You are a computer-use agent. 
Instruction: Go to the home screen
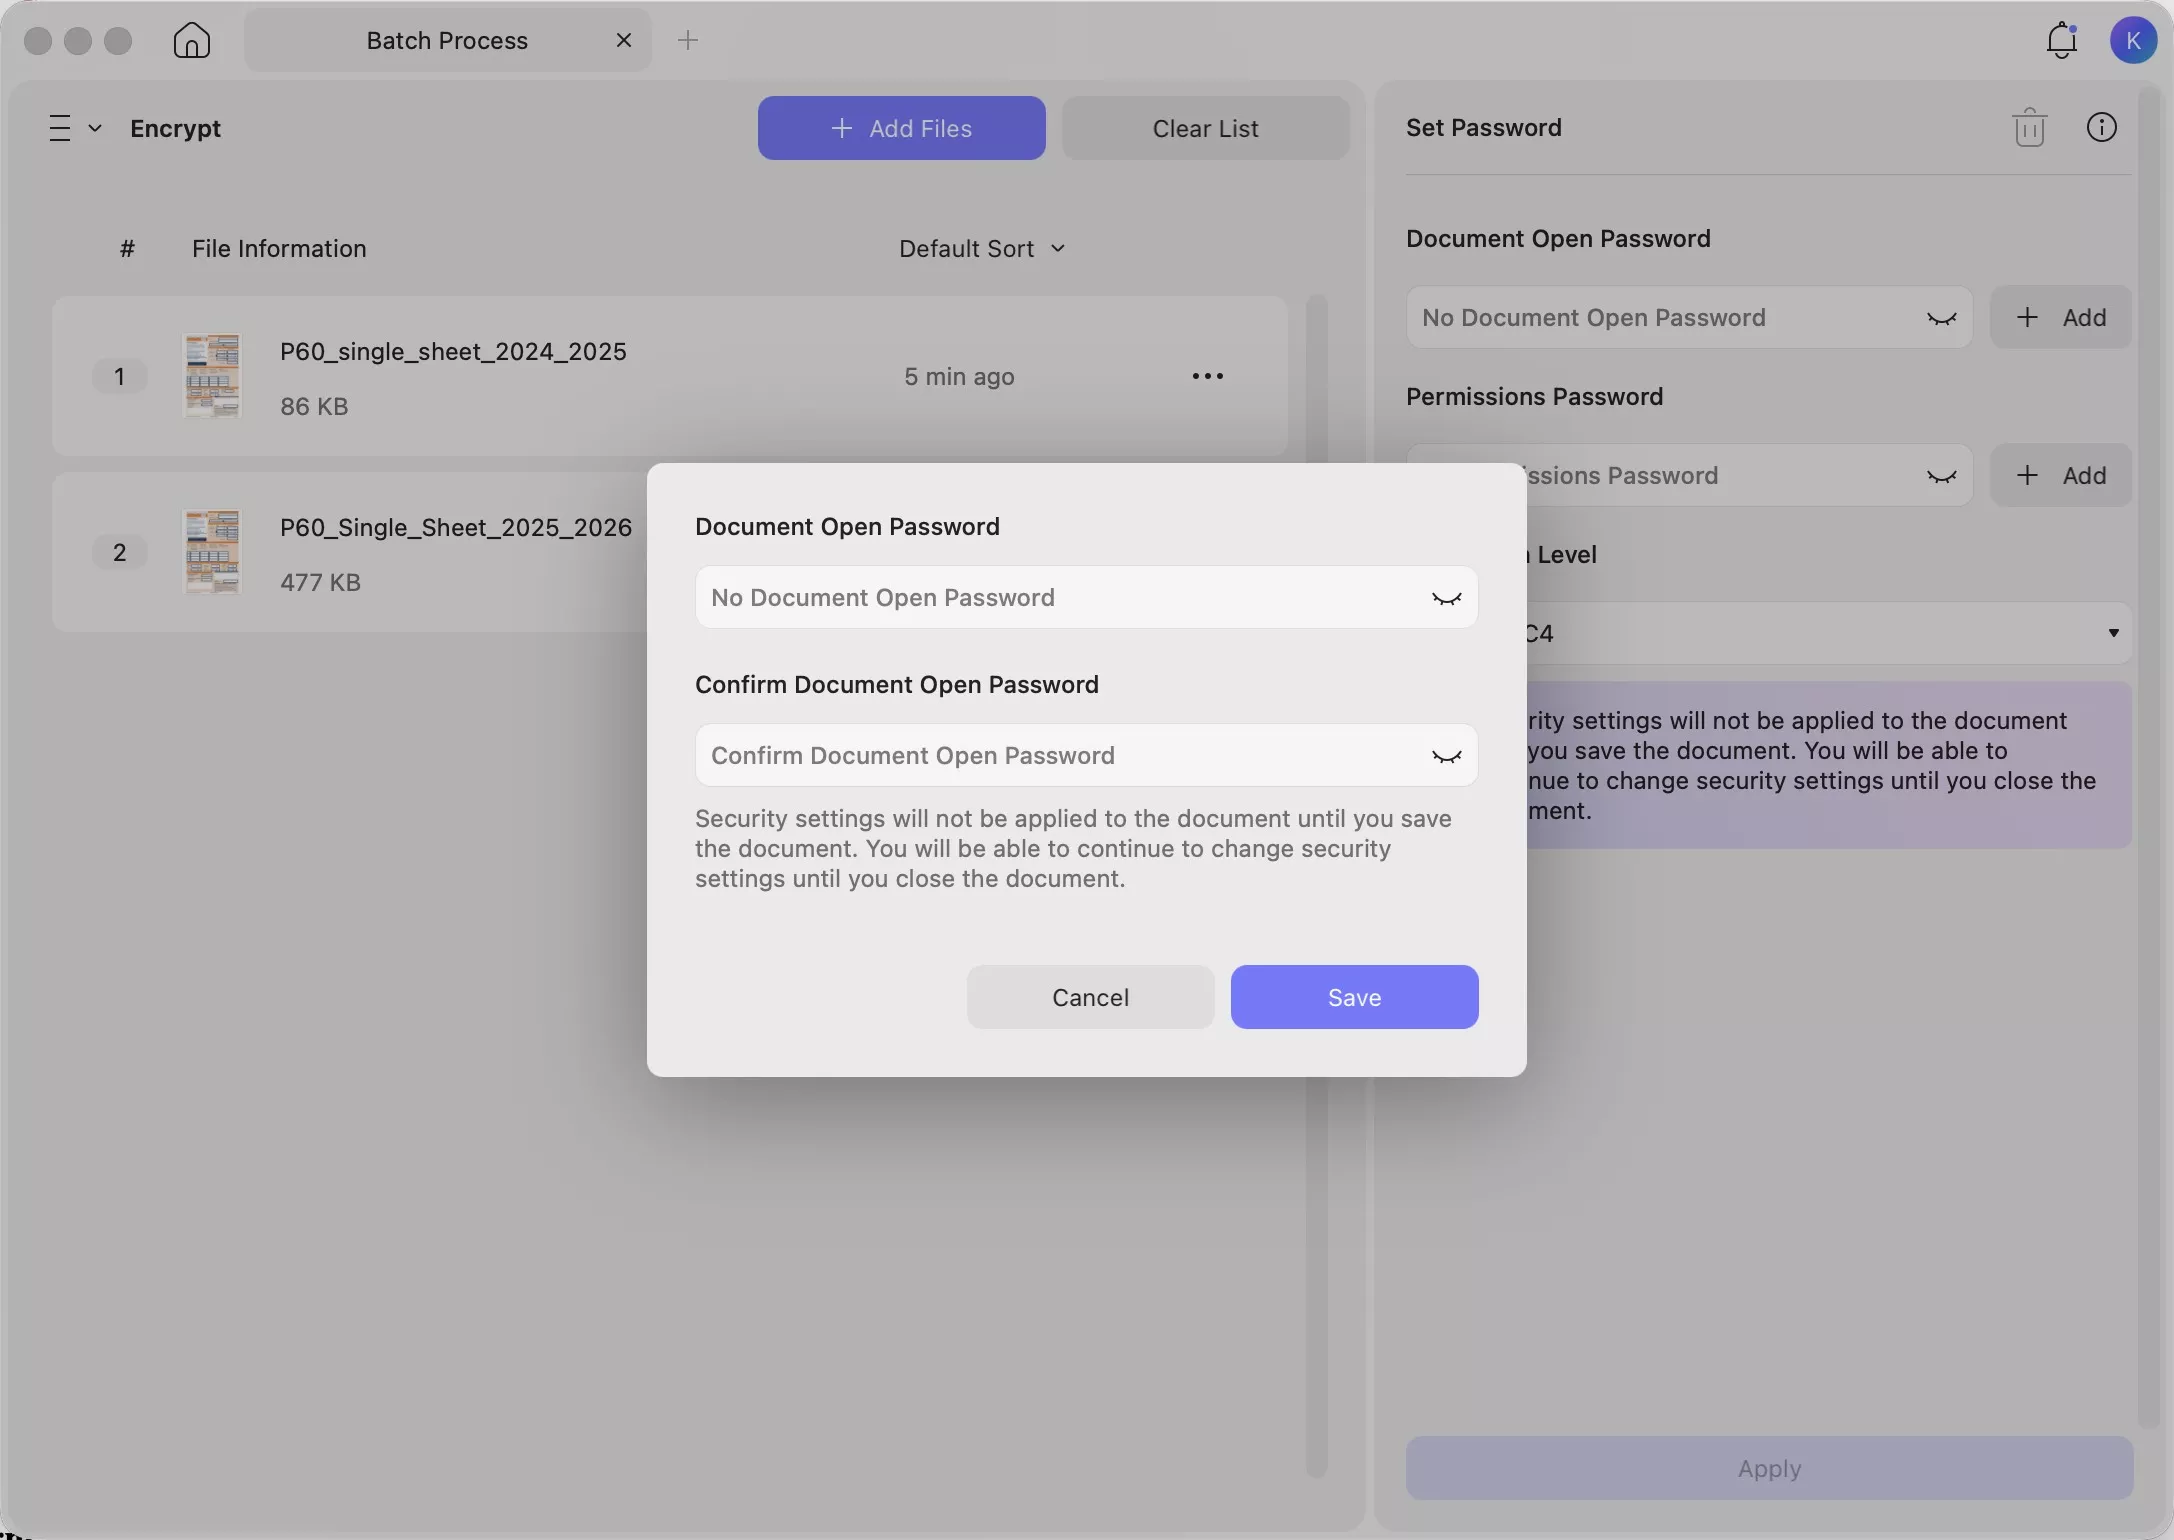click(x=191, y=40)
